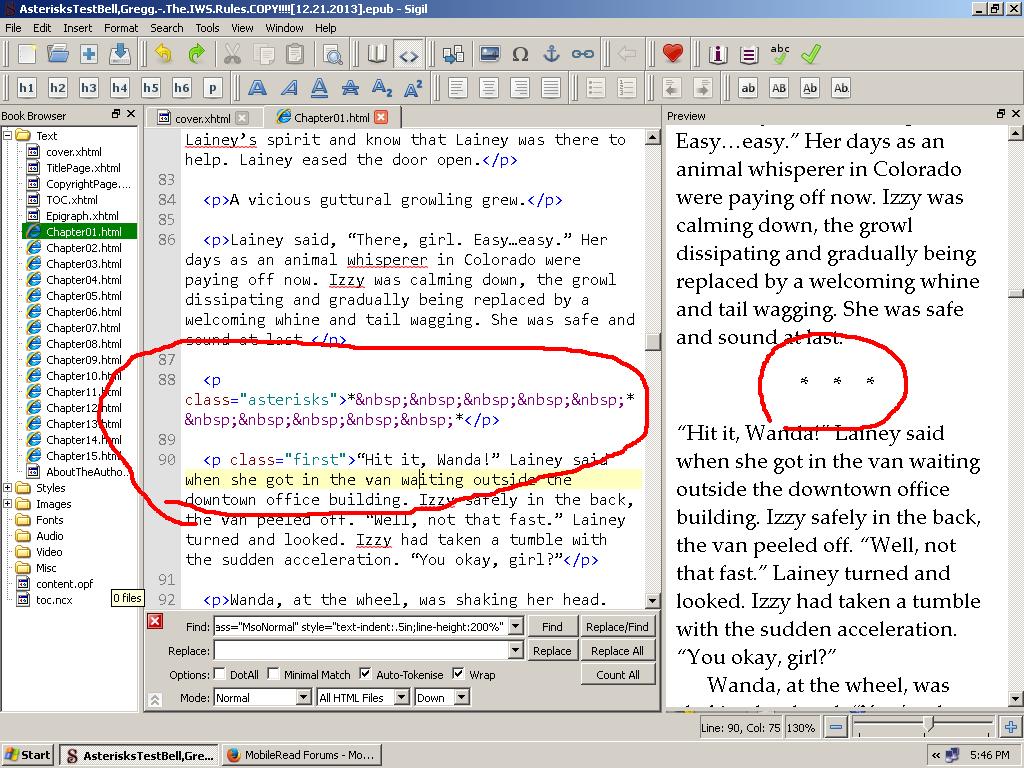
Task: Expand the Styles folder in Book Browser
Action: point(8,488)
